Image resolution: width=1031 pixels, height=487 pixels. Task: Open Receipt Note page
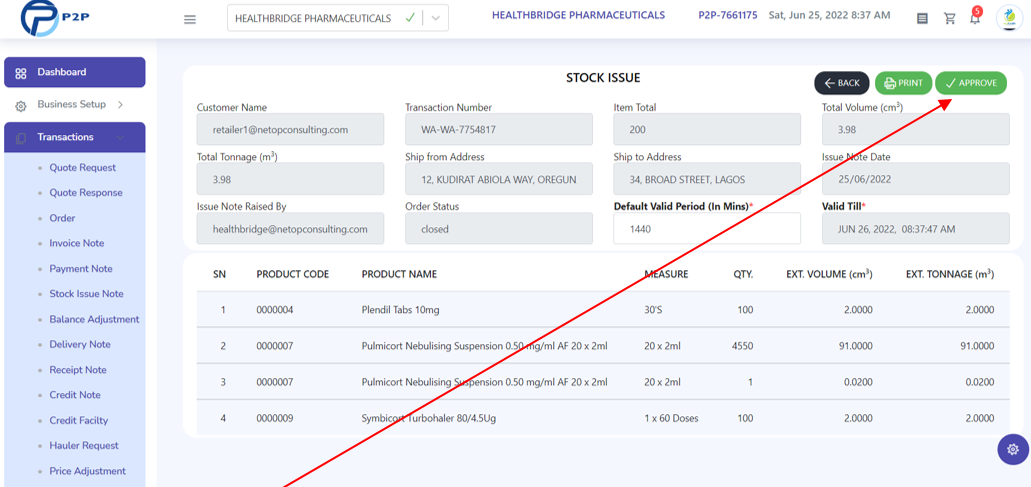[78, 370]
